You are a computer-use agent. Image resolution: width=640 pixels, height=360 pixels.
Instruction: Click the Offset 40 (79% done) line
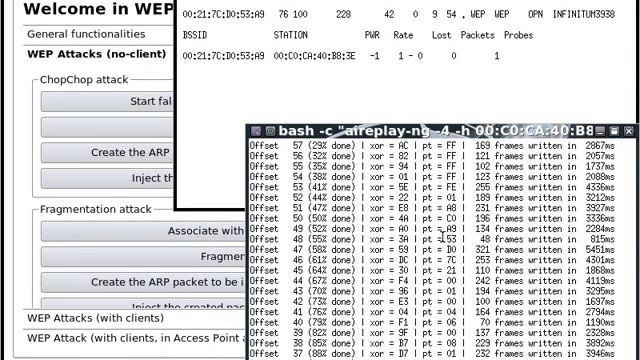click(x=432, y=322)
